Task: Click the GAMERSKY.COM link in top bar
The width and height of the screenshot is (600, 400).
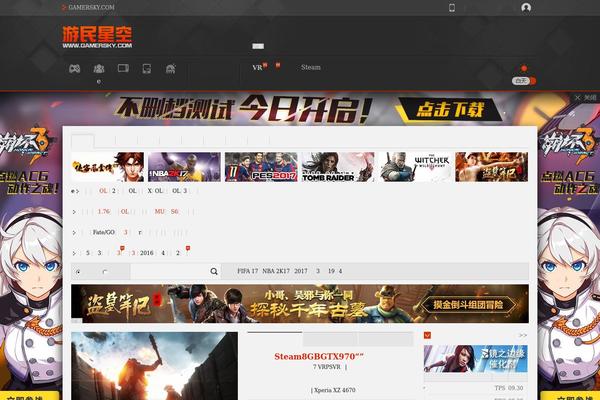Action: [91, 7]
